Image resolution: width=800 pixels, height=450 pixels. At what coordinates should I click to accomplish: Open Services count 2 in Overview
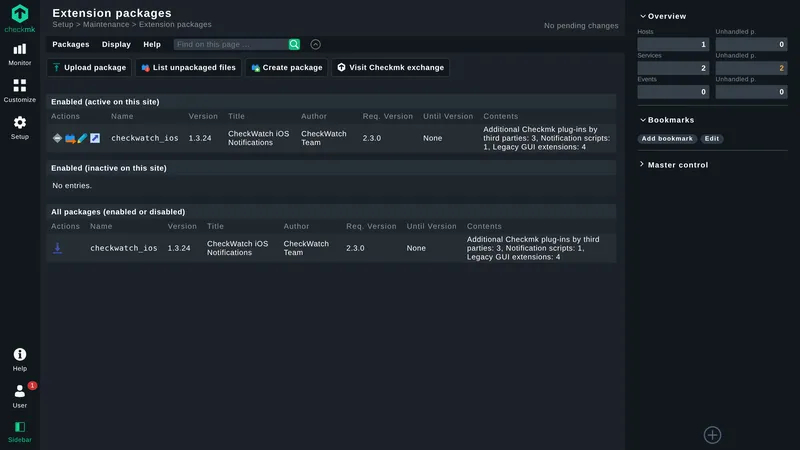673,68
